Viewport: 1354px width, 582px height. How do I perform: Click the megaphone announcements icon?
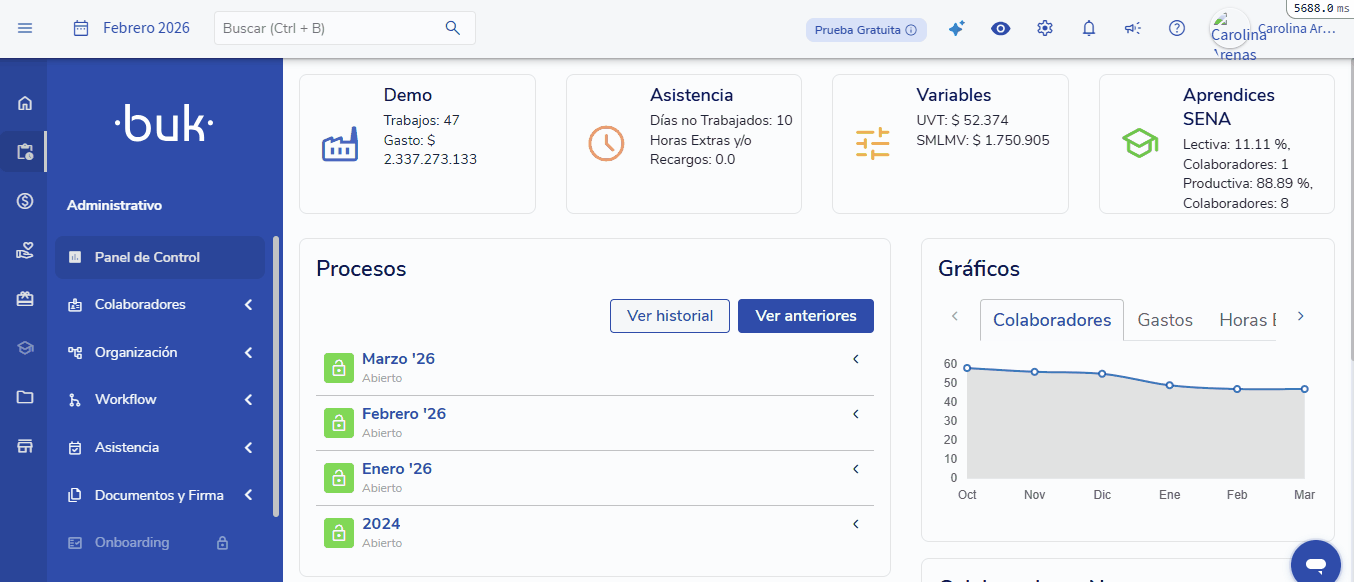1132,29
